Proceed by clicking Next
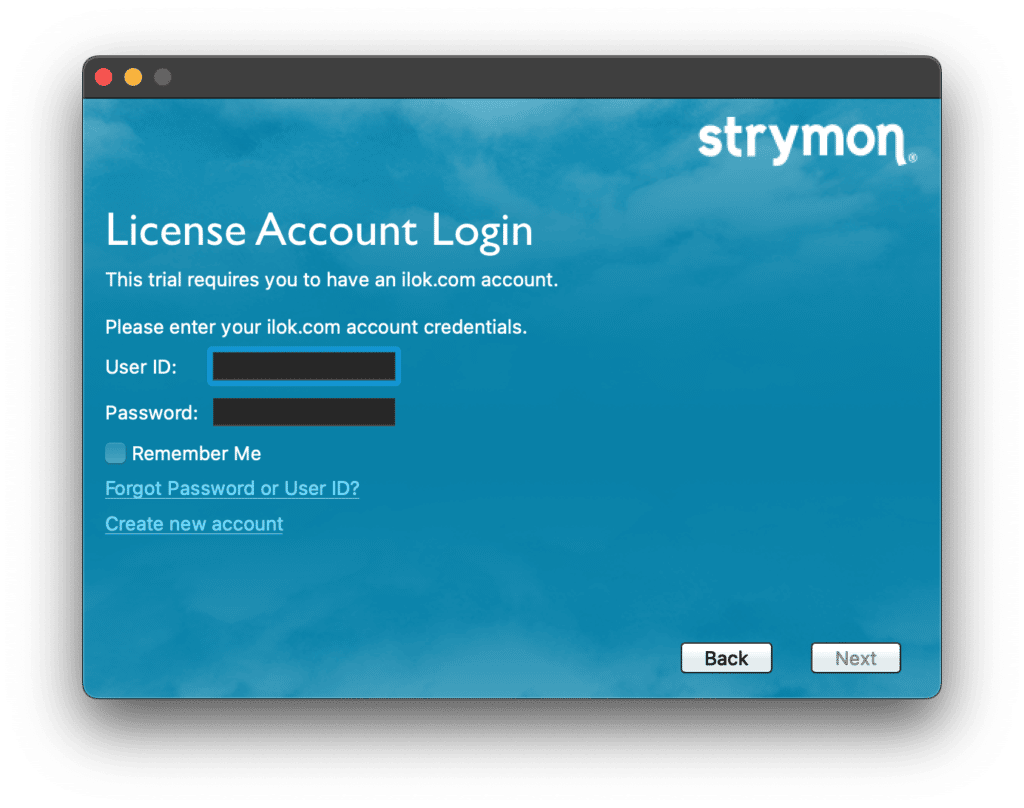 (855, 658)
